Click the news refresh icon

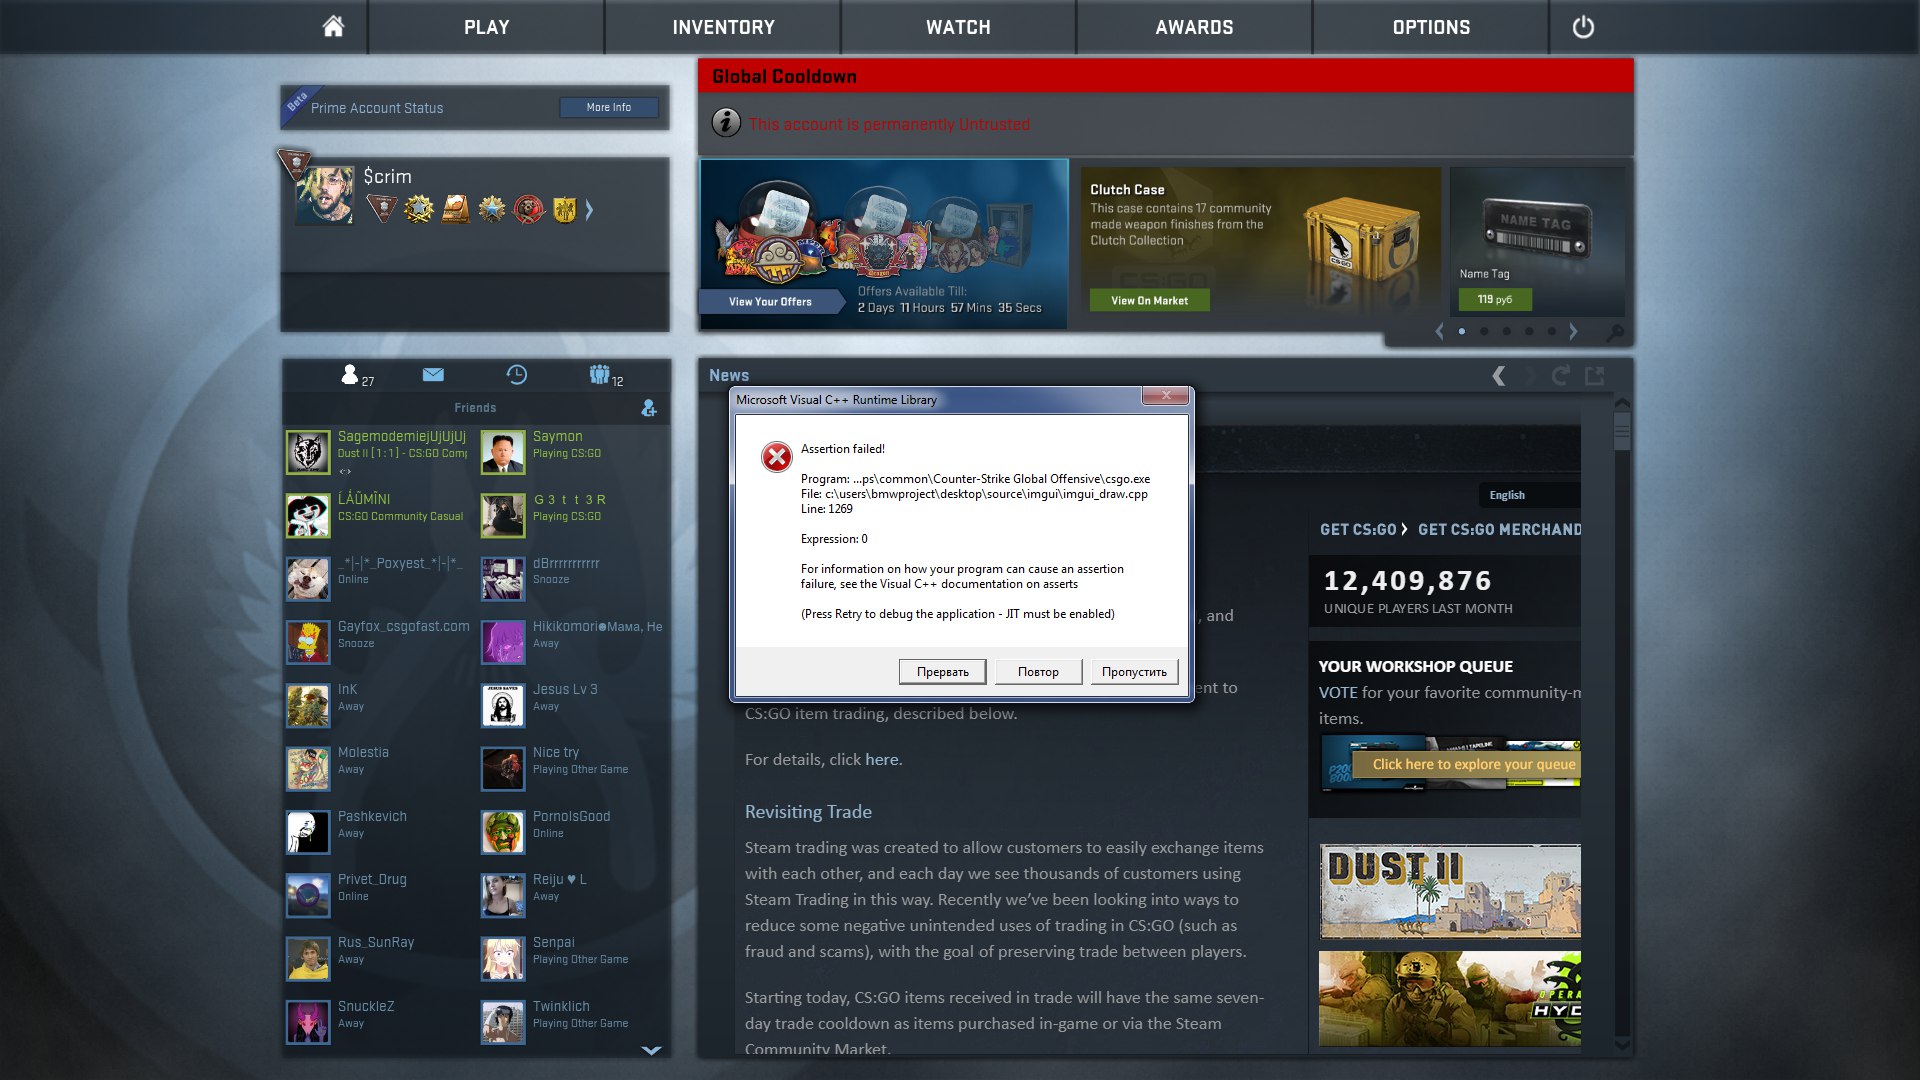(x=1560, y=375)
